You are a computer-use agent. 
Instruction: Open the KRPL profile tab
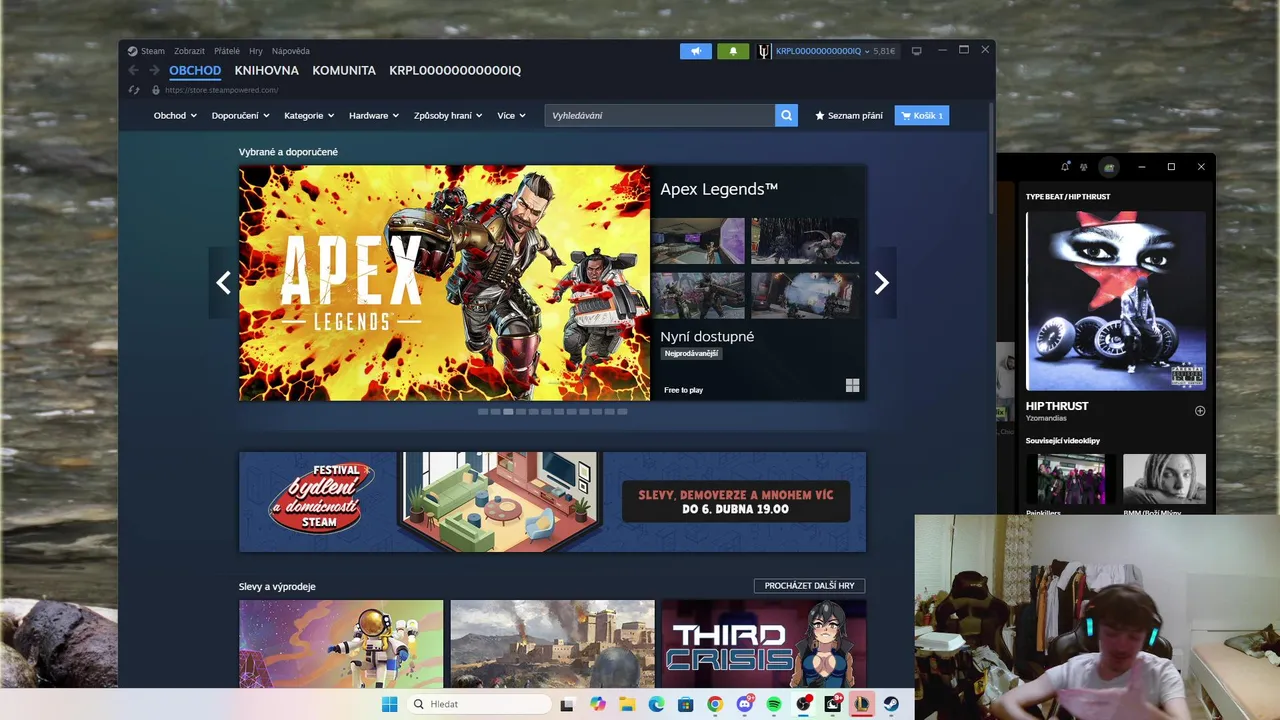pos(455,70)
